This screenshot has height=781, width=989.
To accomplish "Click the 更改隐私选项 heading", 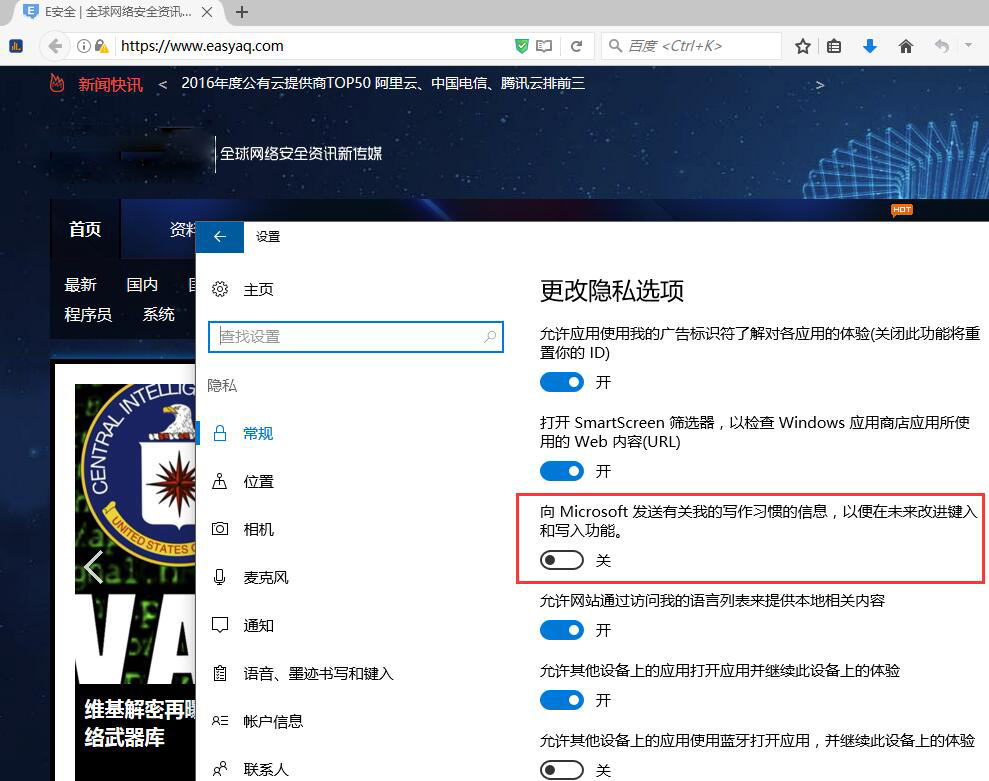I will (612, 291).
